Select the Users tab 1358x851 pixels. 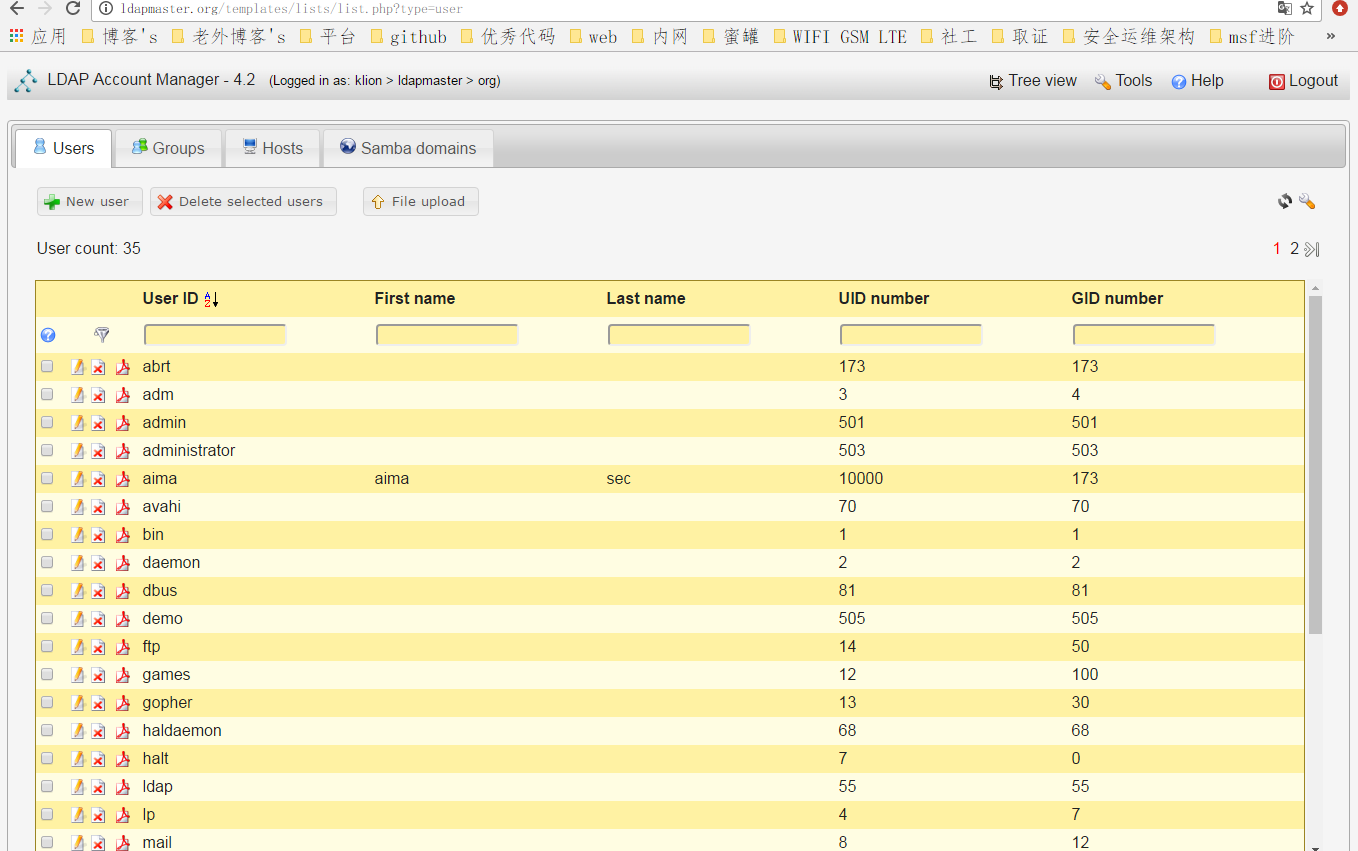click(63, 148)
